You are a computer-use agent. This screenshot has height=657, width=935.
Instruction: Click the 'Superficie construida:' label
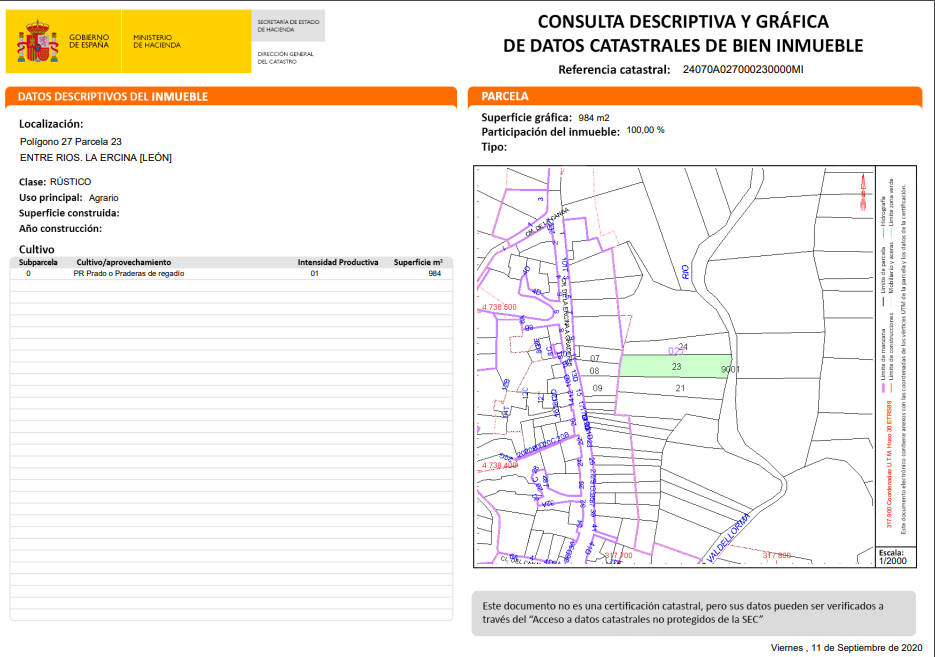(69, 213)
